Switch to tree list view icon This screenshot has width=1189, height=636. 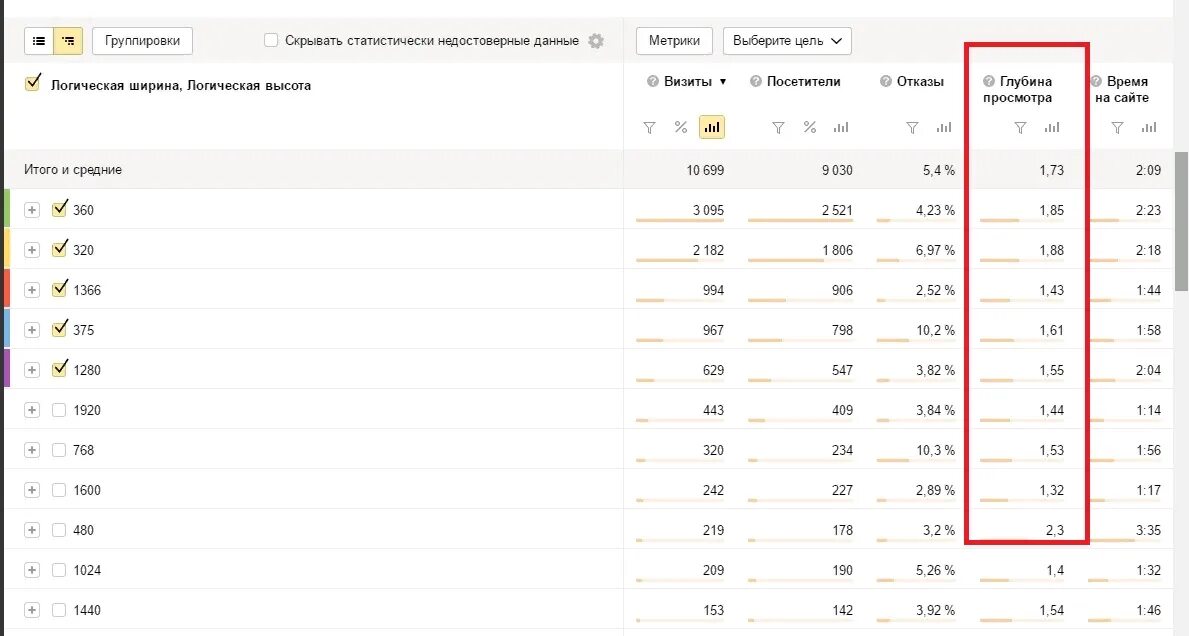68,41
